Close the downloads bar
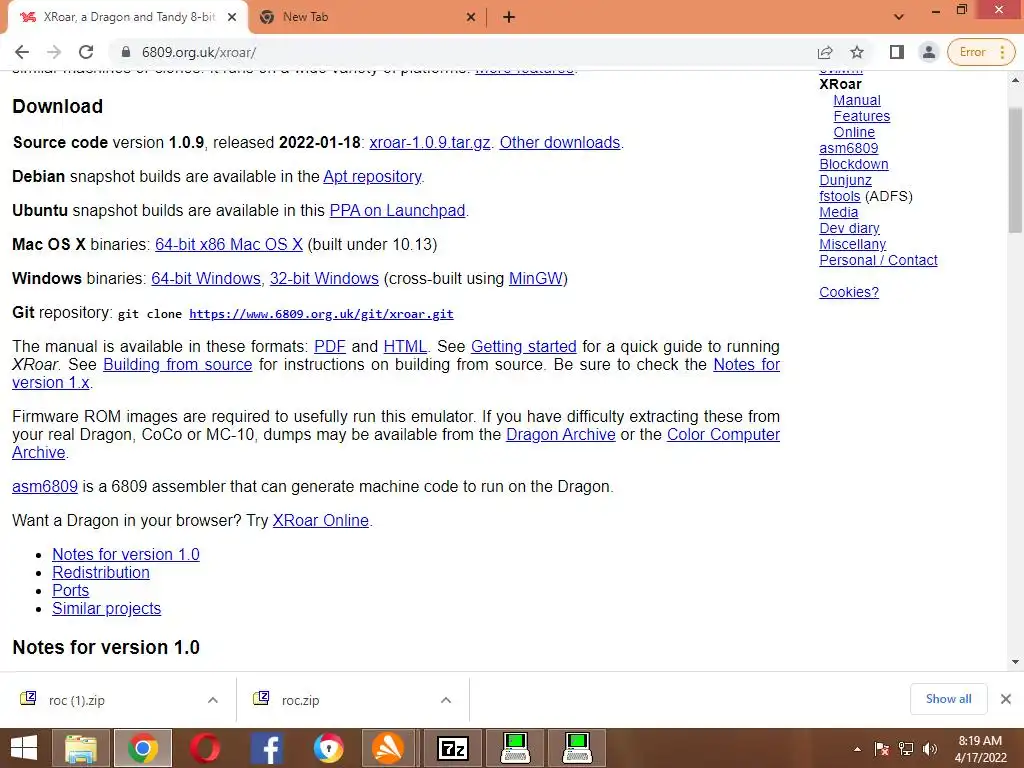The image size is (1024, 768). [1006, 699]
